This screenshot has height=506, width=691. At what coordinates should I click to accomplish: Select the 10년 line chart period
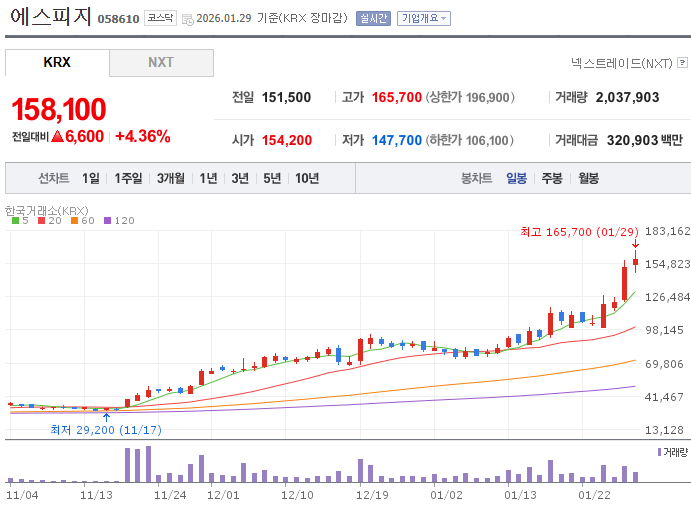(x=307, y=178)
